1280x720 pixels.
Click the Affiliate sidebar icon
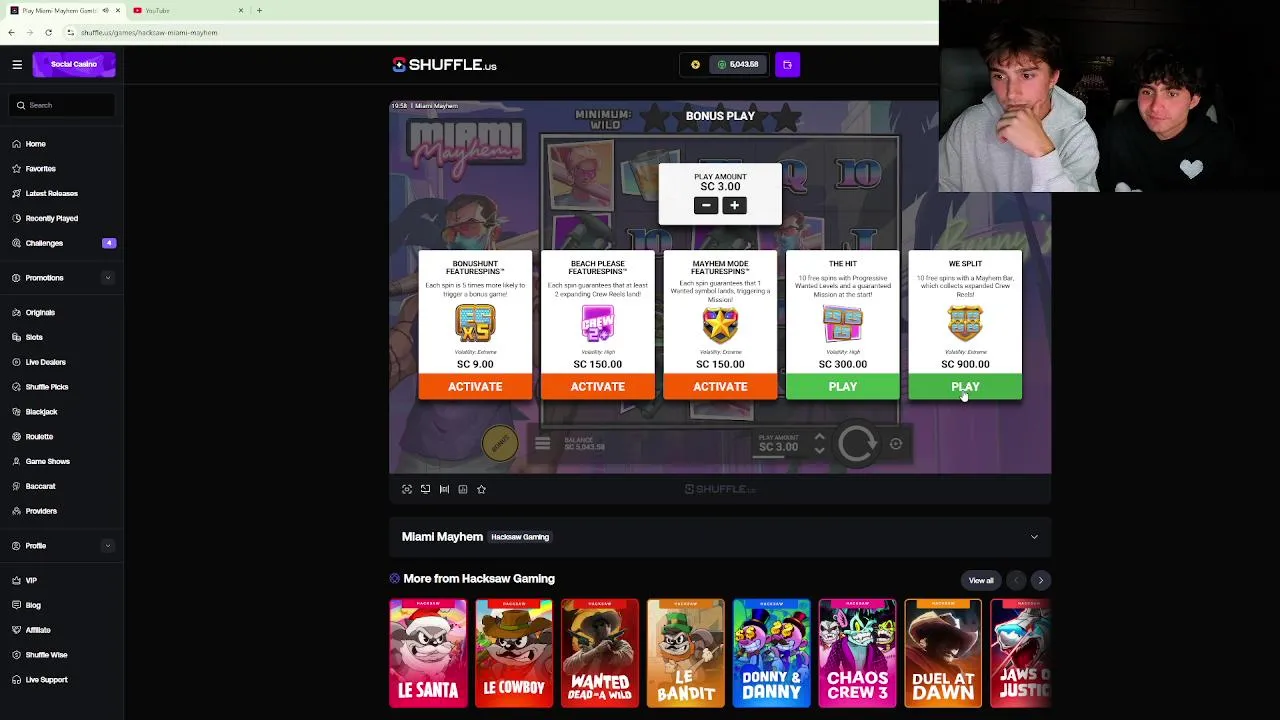[17, 630]
